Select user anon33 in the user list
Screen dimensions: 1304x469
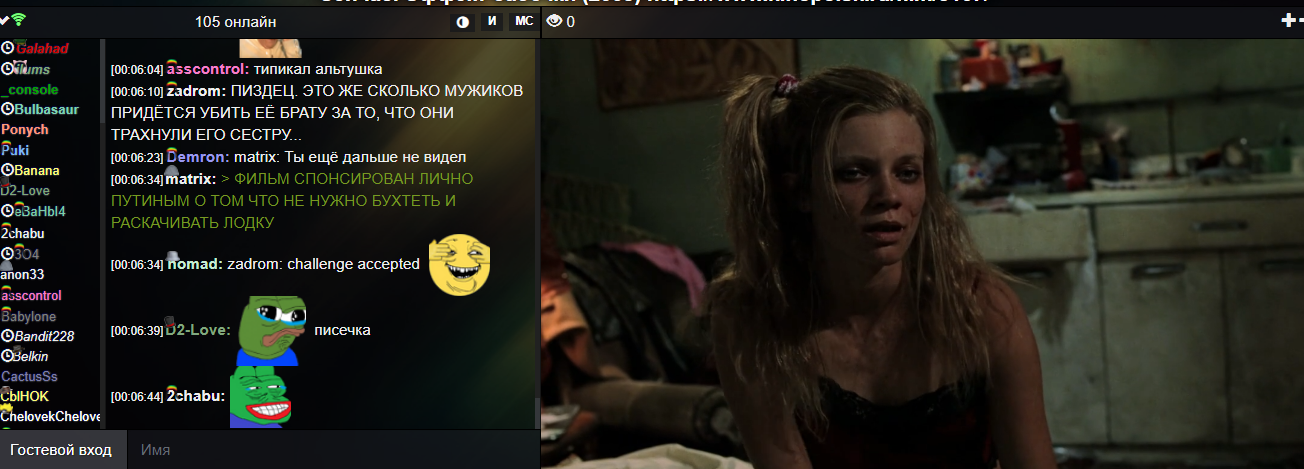coord(22,274)
